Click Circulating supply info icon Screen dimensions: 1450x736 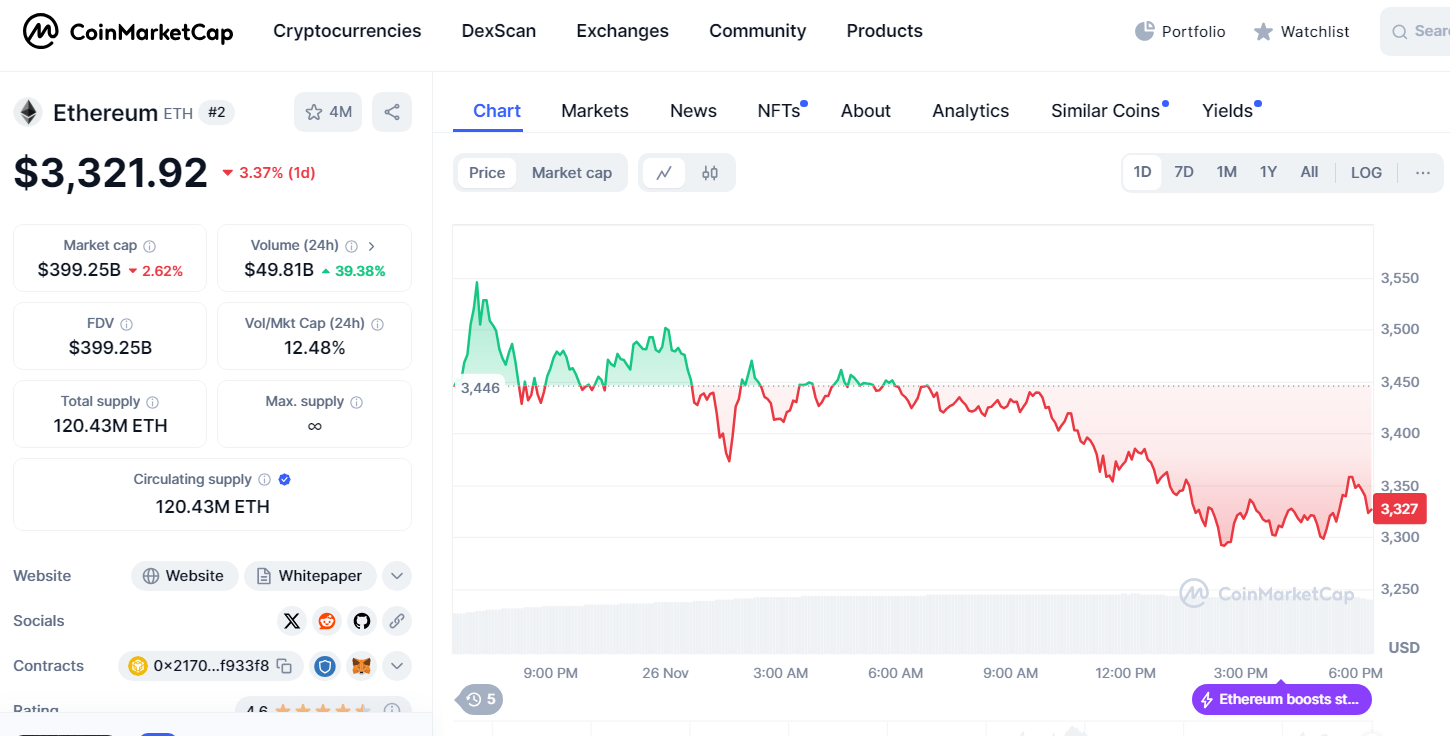coord(264,480)
